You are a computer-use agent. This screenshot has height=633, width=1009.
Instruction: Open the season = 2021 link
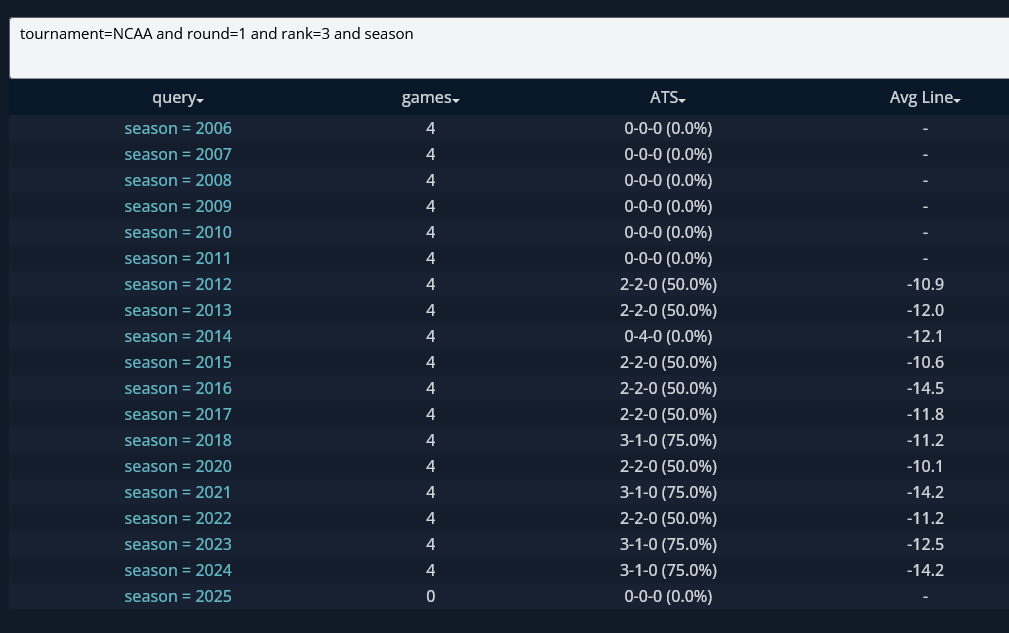point(178,493)
